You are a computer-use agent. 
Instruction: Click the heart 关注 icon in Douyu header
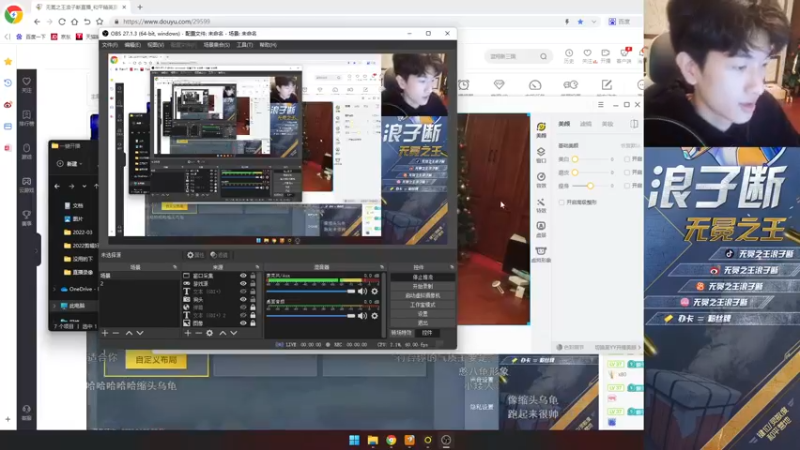tap(587, 53)
